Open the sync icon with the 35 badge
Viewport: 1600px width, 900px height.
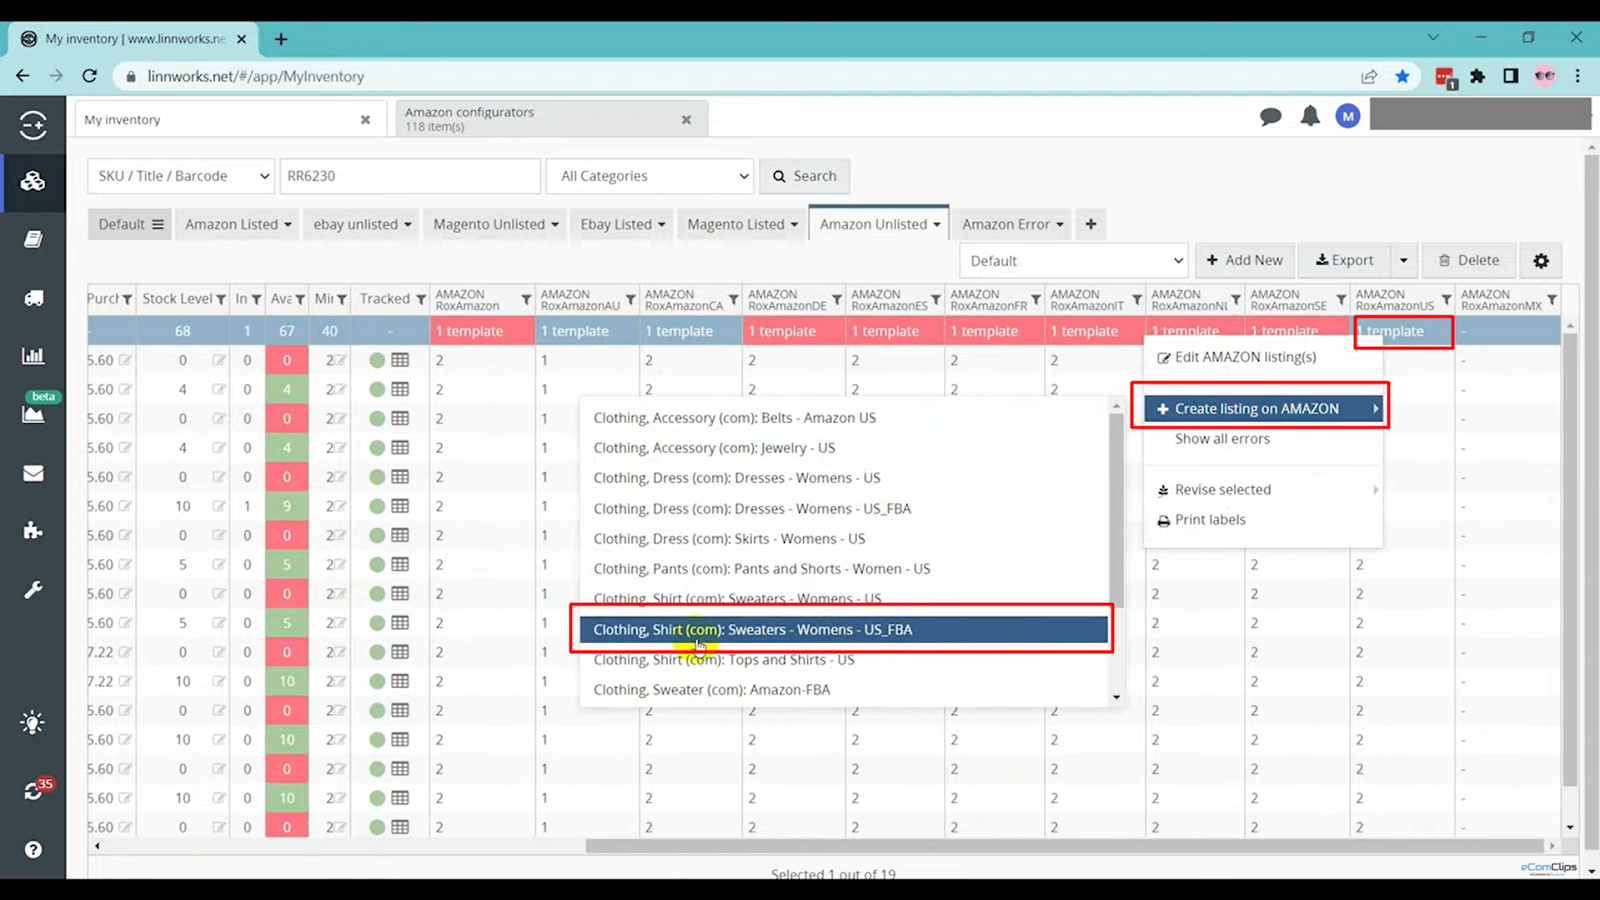pyautogui.click(x=35, y=790)
